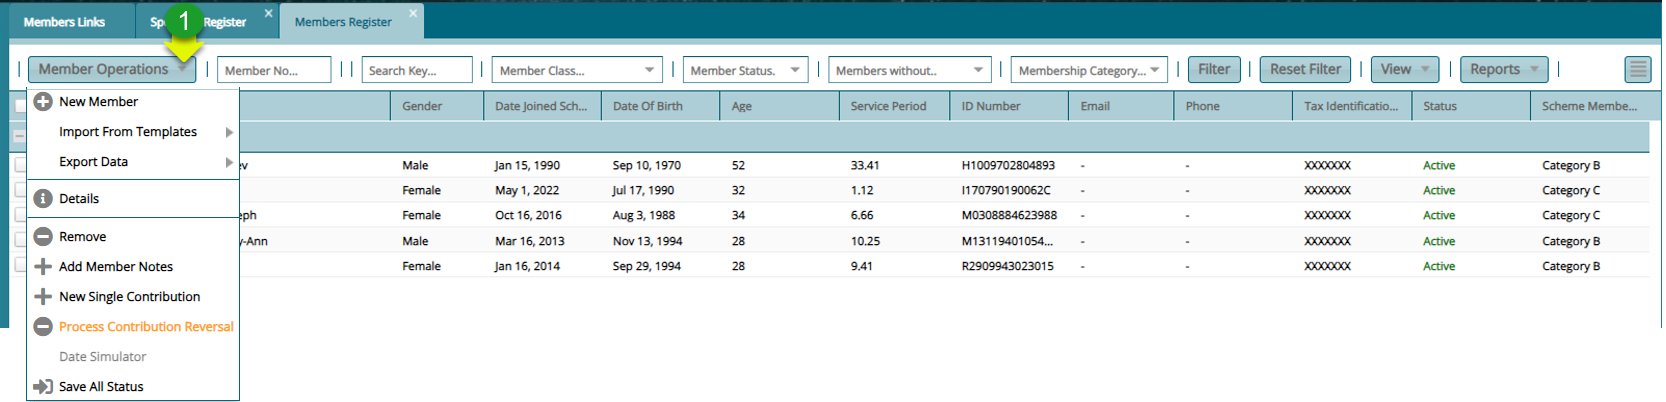Image resolution: width=1666 pixels, height=402 pixels.
Task: Sort by the Status column header
Action: click(1470, 106)
